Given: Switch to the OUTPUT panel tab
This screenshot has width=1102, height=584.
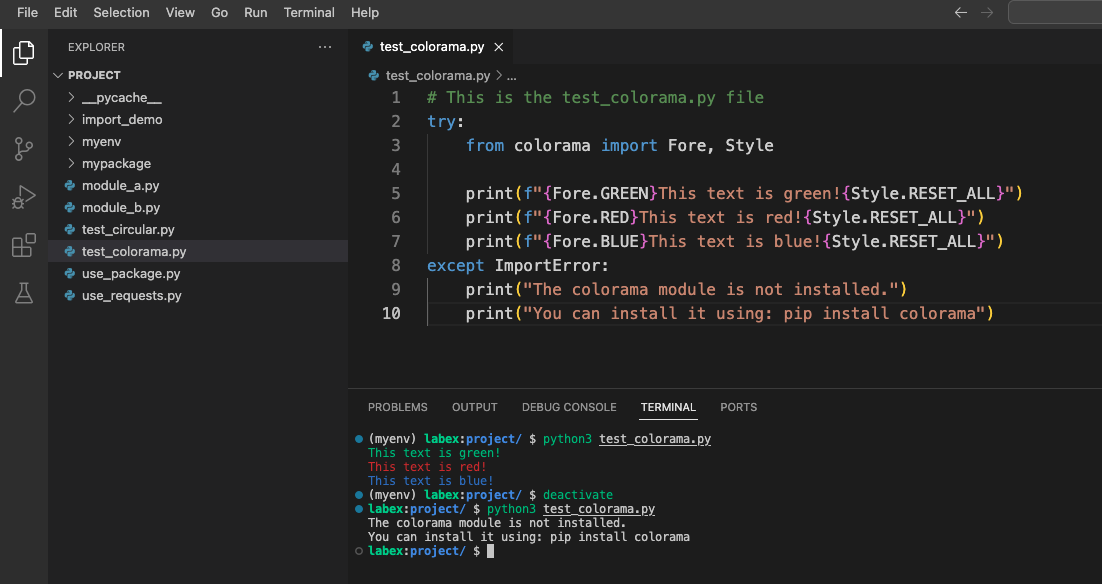Looking at the screenshot, I should coord(474,407).
